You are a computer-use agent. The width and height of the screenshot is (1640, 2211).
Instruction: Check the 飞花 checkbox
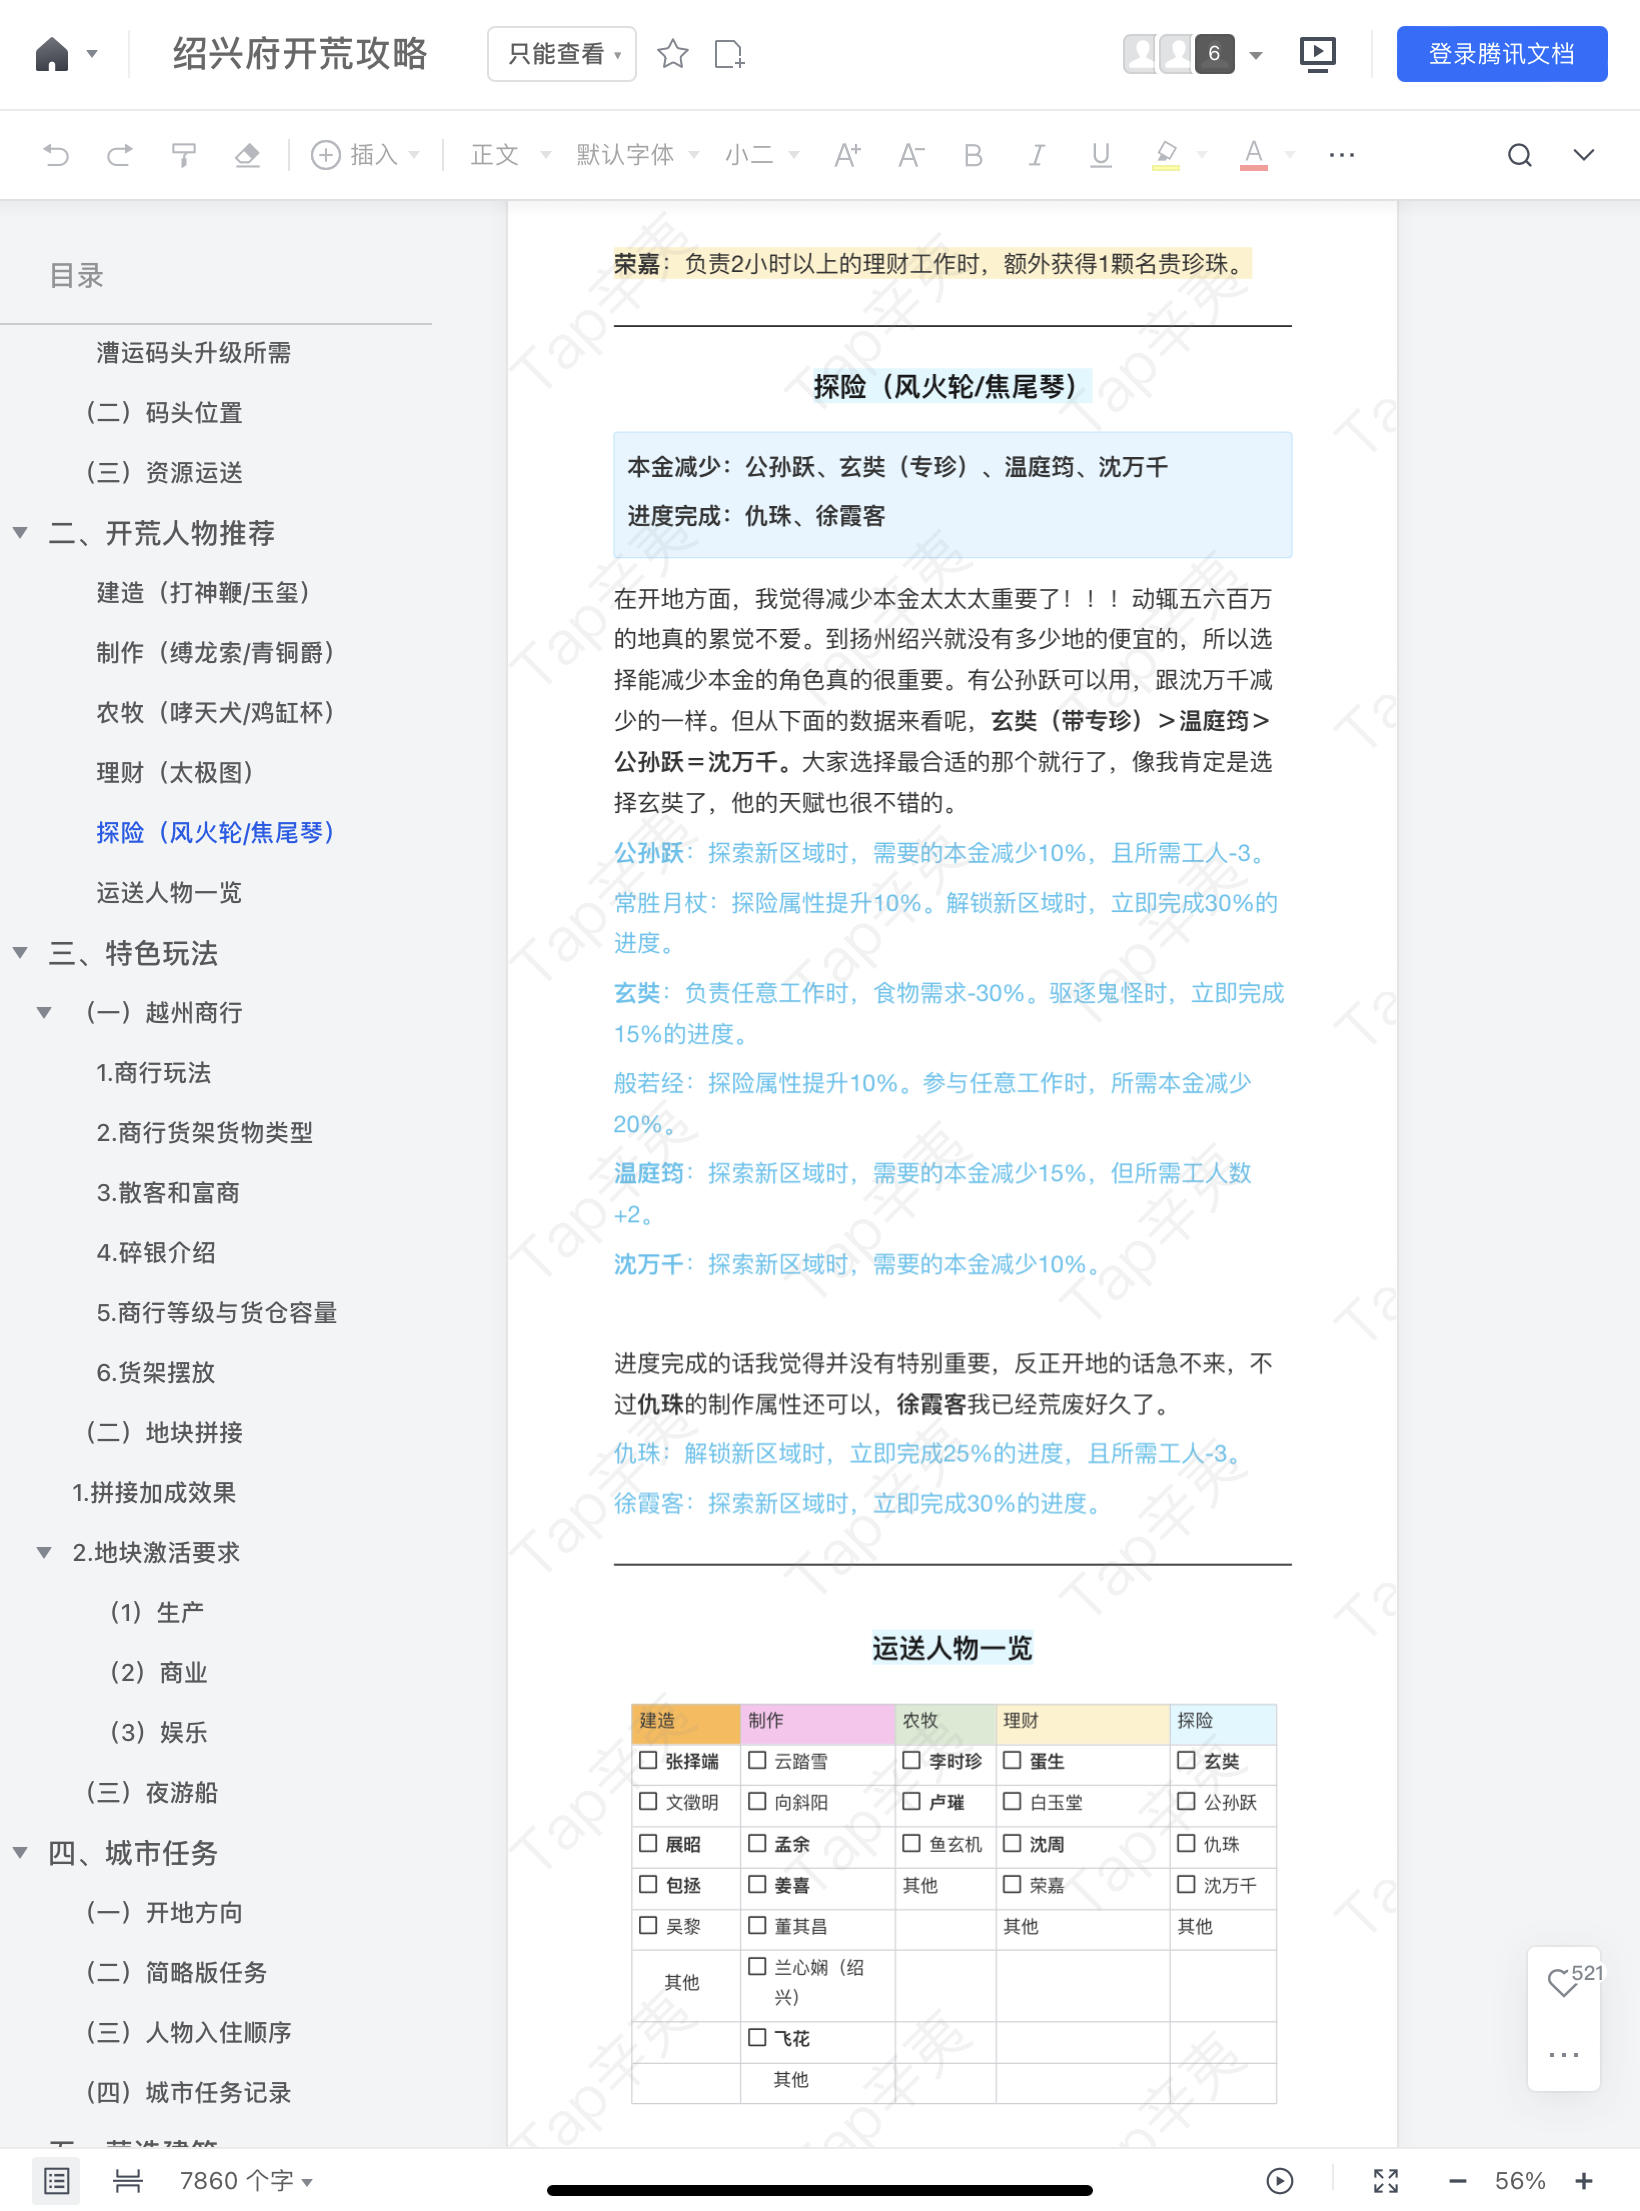coord(757,2037)
